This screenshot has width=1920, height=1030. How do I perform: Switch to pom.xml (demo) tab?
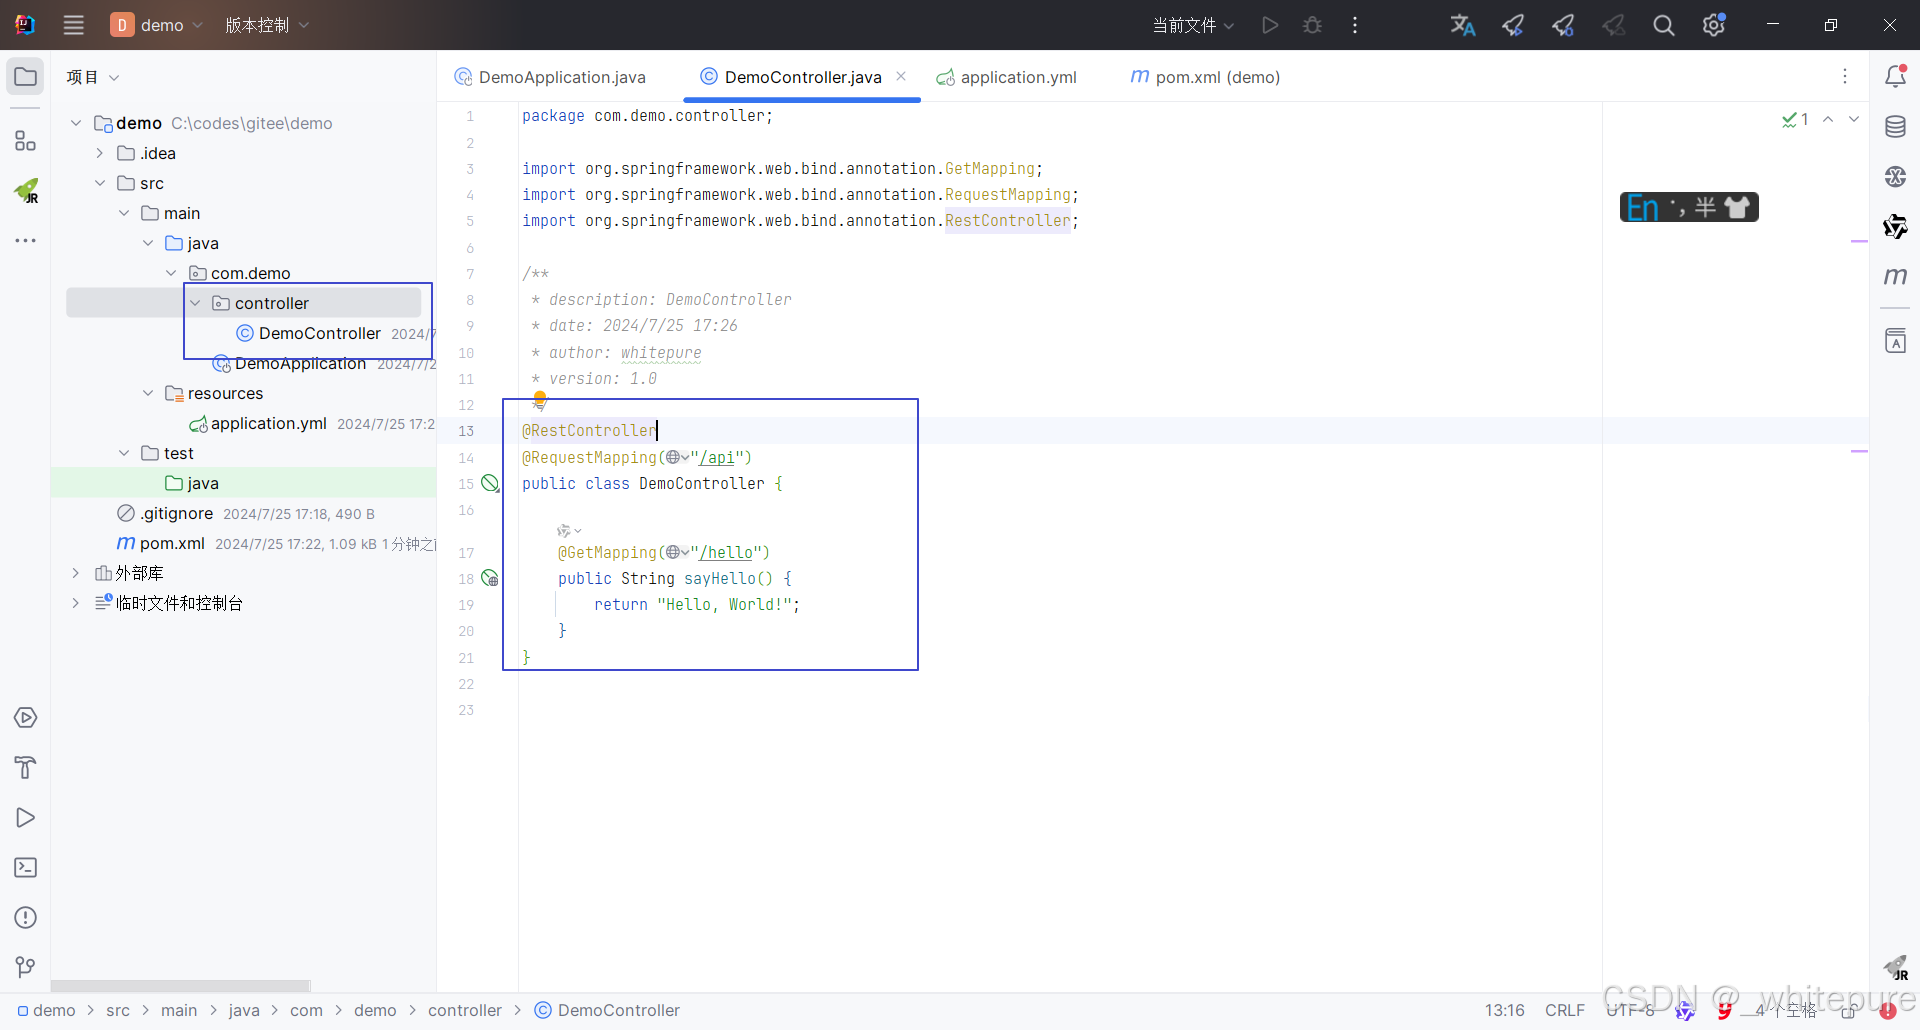1205,77
